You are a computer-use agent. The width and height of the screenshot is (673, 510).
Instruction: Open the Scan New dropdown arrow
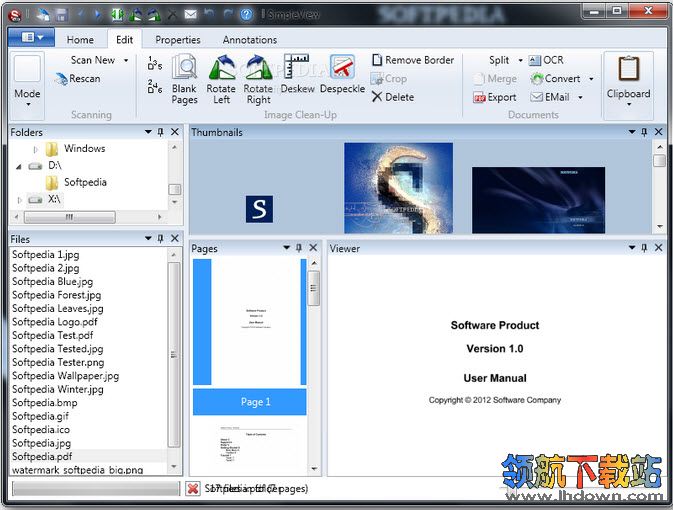click(126, 60)
